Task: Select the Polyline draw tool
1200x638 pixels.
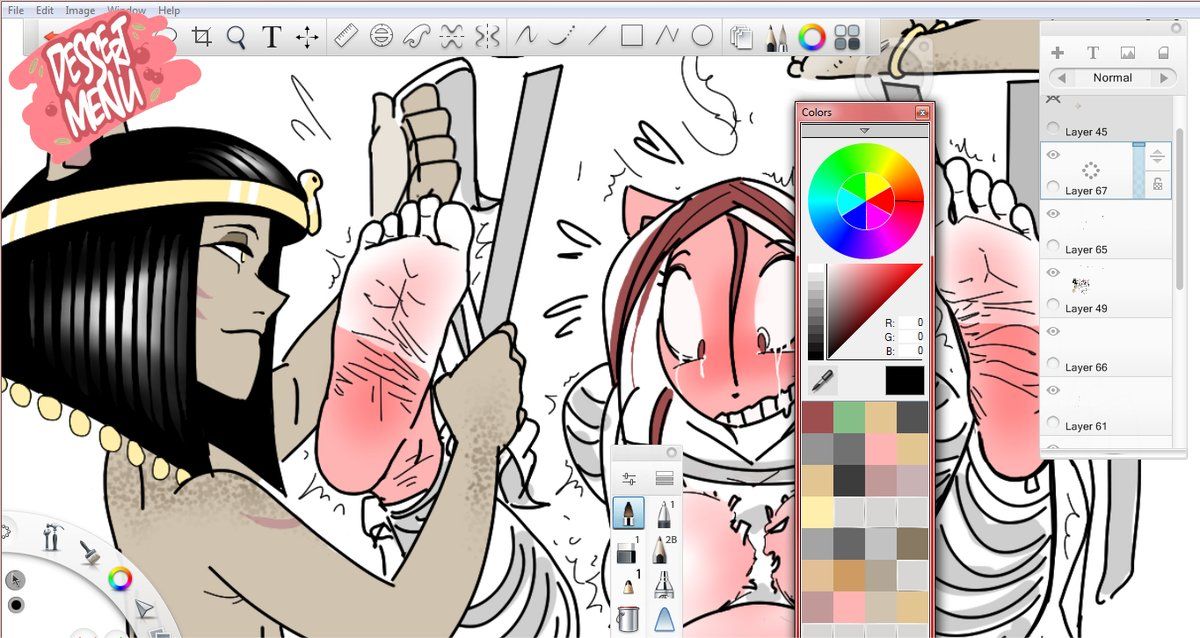Action: pos(667,37)
